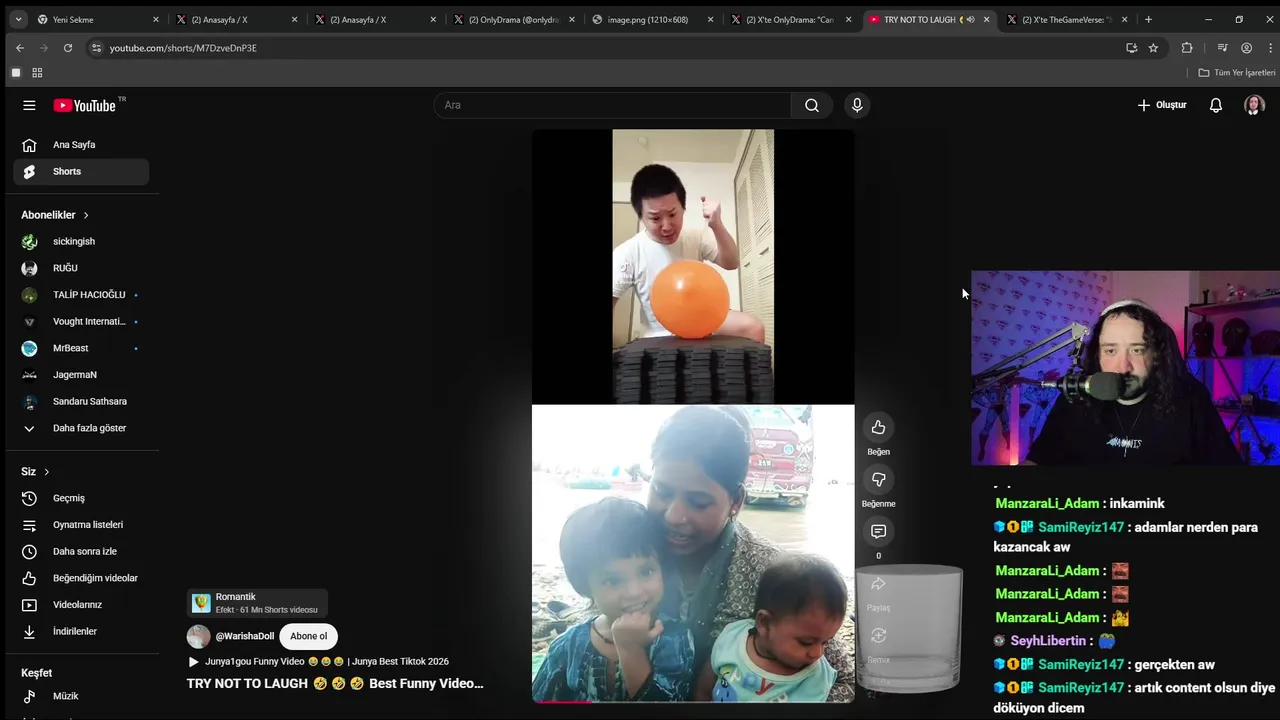
Task: Mute the TRY NOT TO LAUGH tab audio
Action: pyautogui.click(x=970, y=20)
